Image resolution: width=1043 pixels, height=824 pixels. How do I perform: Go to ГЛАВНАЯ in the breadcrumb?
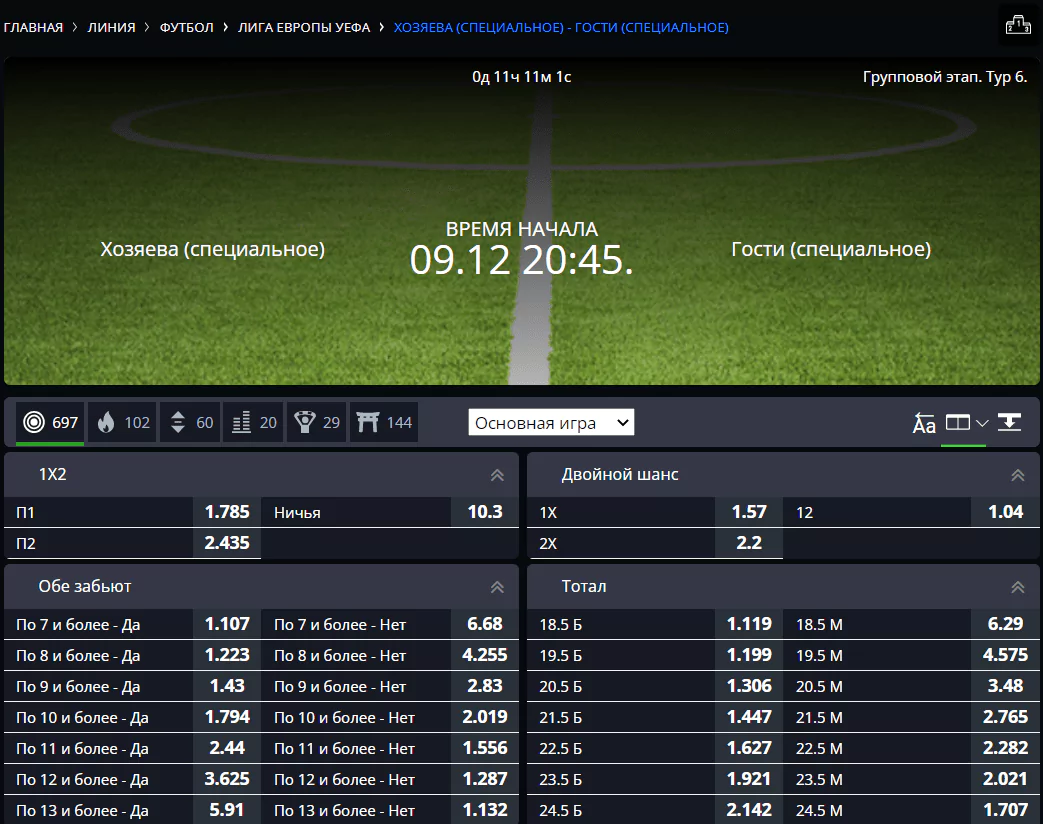coord(33,27)
